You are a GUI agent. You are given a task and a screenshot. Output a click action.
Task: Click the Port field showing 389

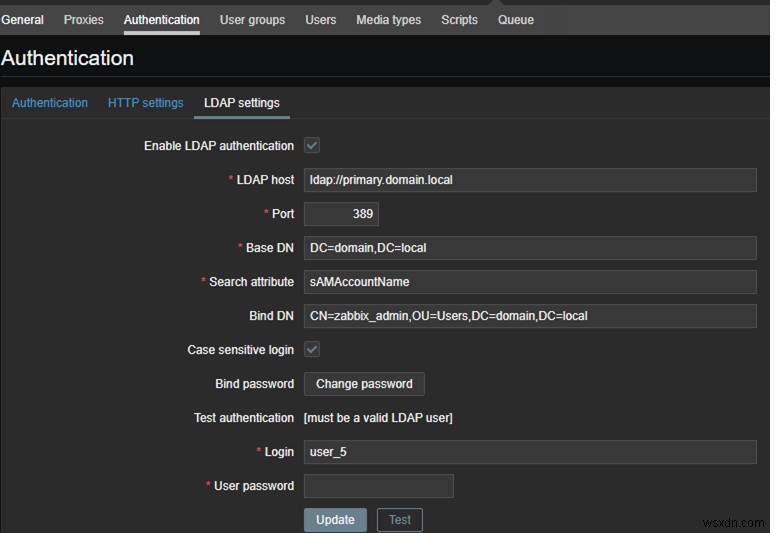(x=341, y=214)
